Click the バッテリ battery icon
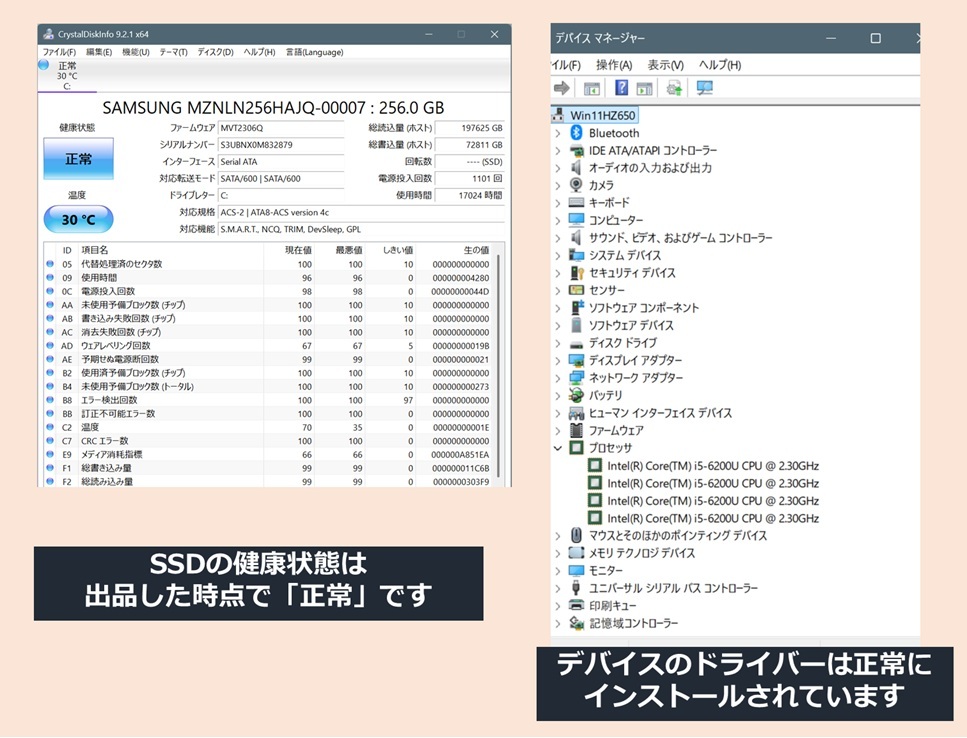The height and width of the screenshot is (738, 967). coord(576,395)
